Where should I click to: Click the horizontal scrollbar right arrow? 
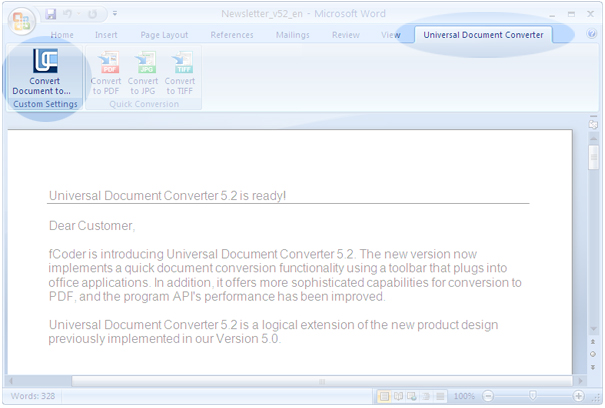point(580,381)
